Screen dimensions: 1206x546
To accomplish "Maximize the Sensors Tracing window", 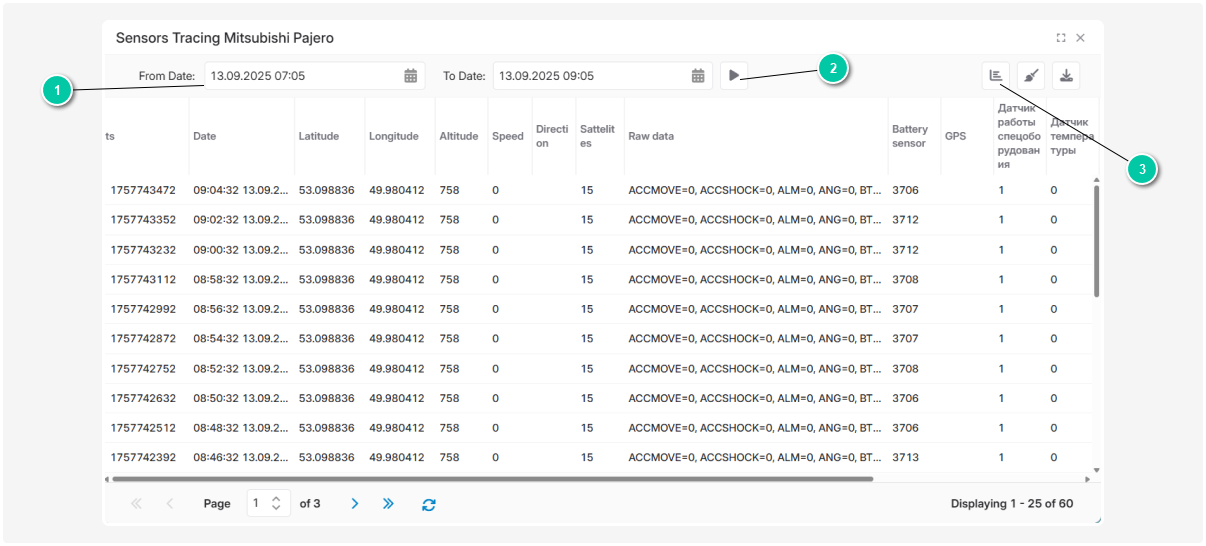I will click(x=1061, y=38).
